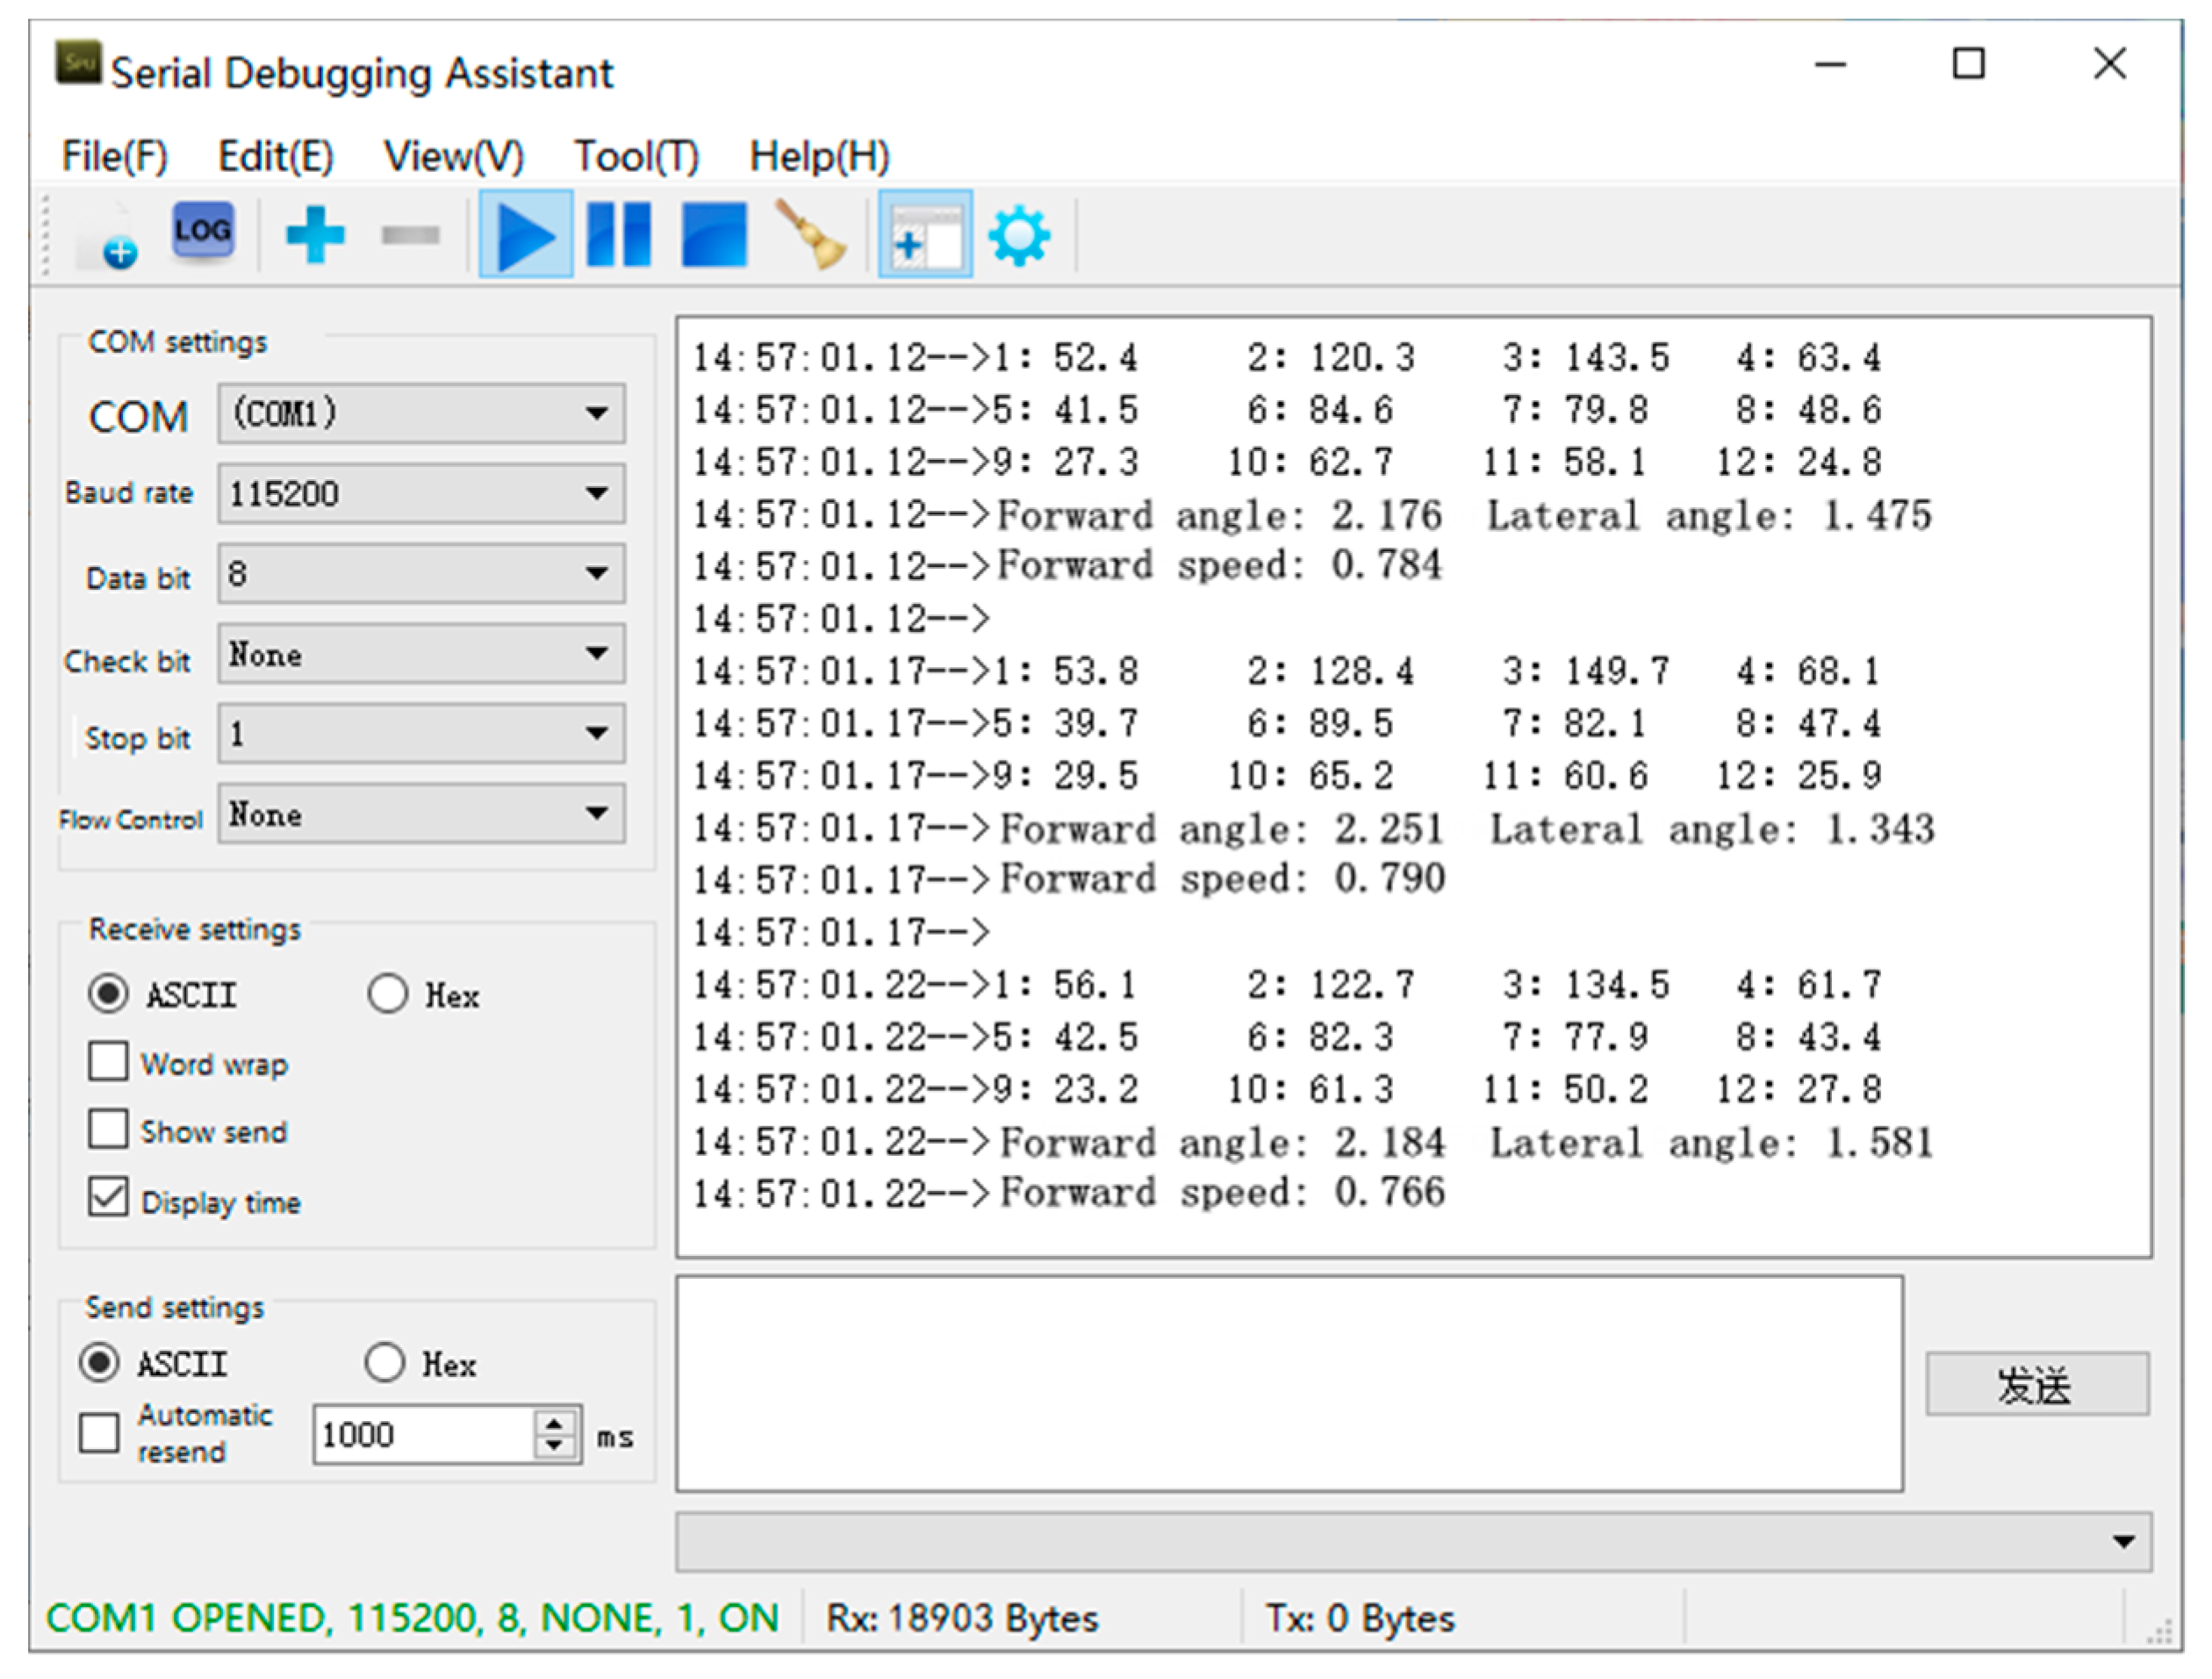Image resolution: width=2212 pixels, height=1679 pixels.
Task: Open the View(V) menu
Action: point(453,156)
